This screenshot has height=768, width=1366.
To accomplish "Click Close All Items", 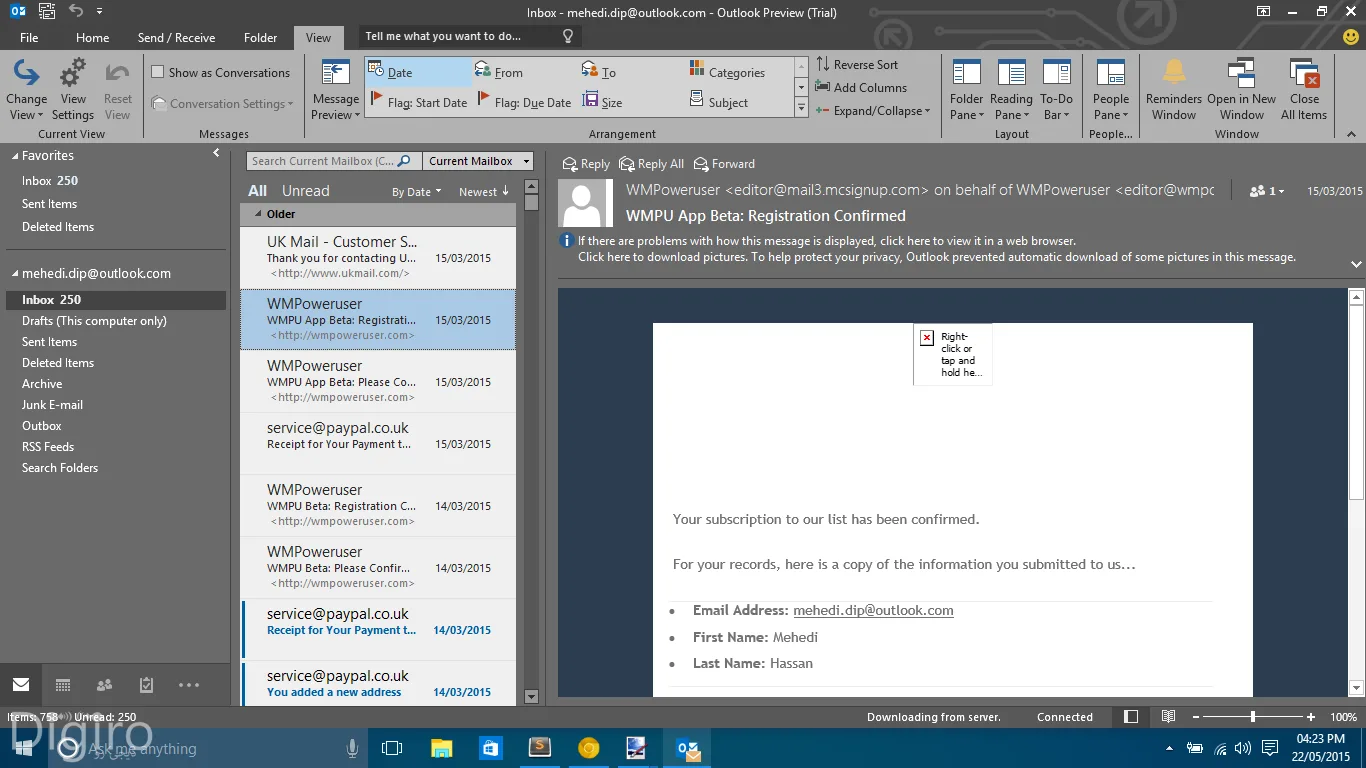I will pos(1304,90).
